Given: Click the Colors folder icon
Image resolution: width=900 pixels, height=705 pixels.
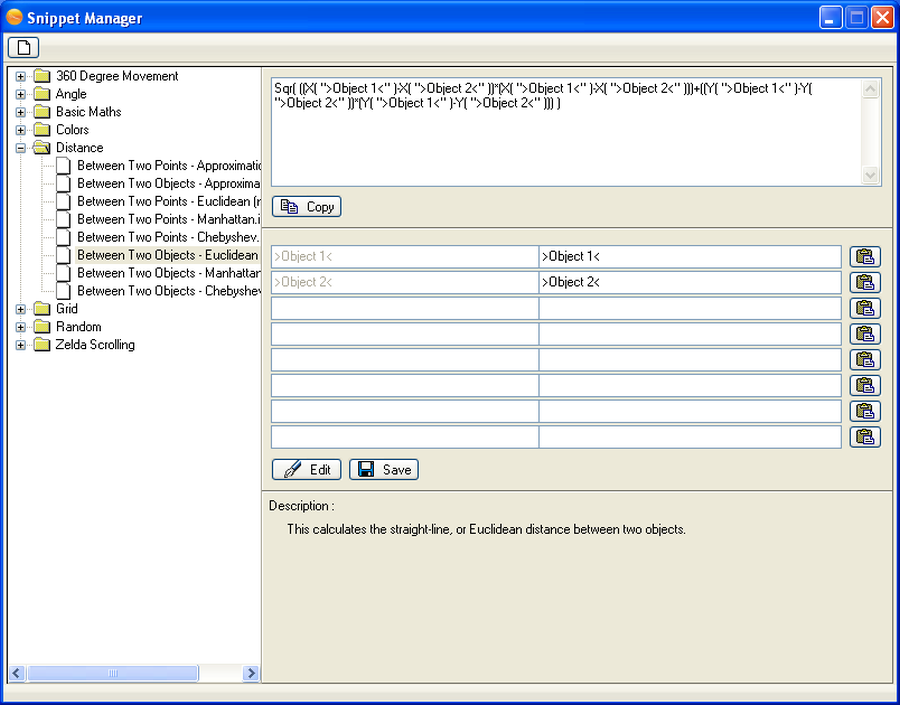Looking at the screenshot, I should [x=42, y=130].
